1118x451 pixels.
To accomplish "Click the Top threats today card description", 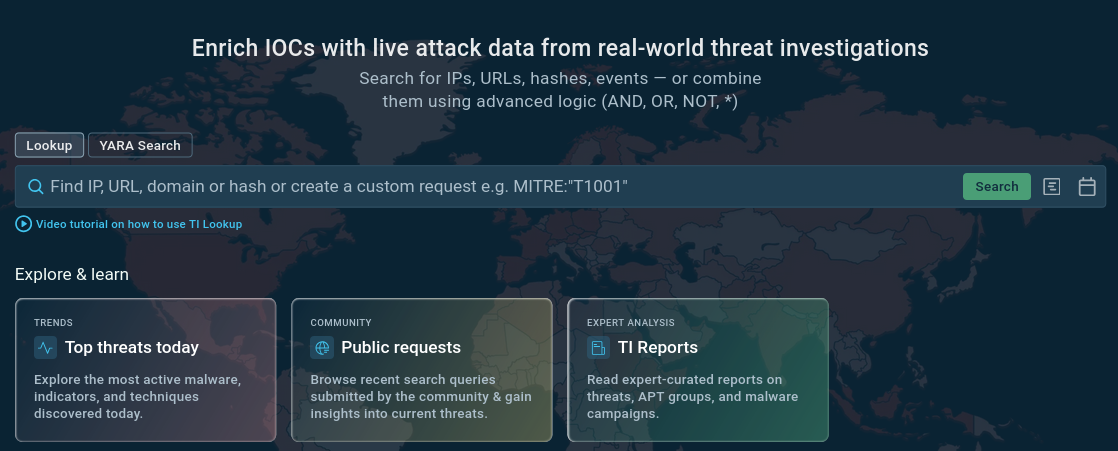I will pyautogui.click(x=137, y=396).
